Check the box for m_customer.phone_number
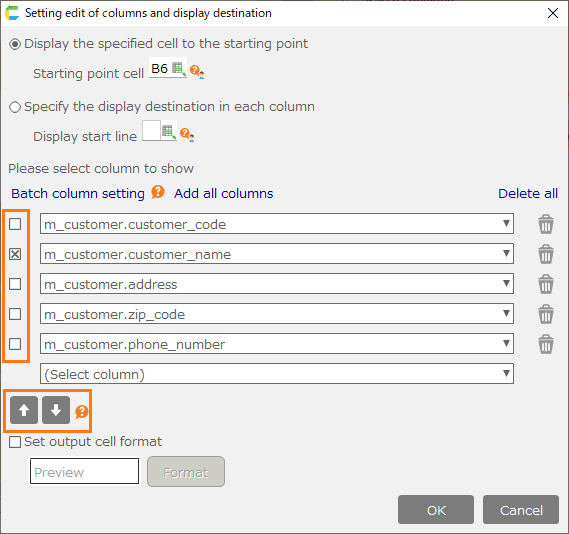 click(x=15, y=344)
